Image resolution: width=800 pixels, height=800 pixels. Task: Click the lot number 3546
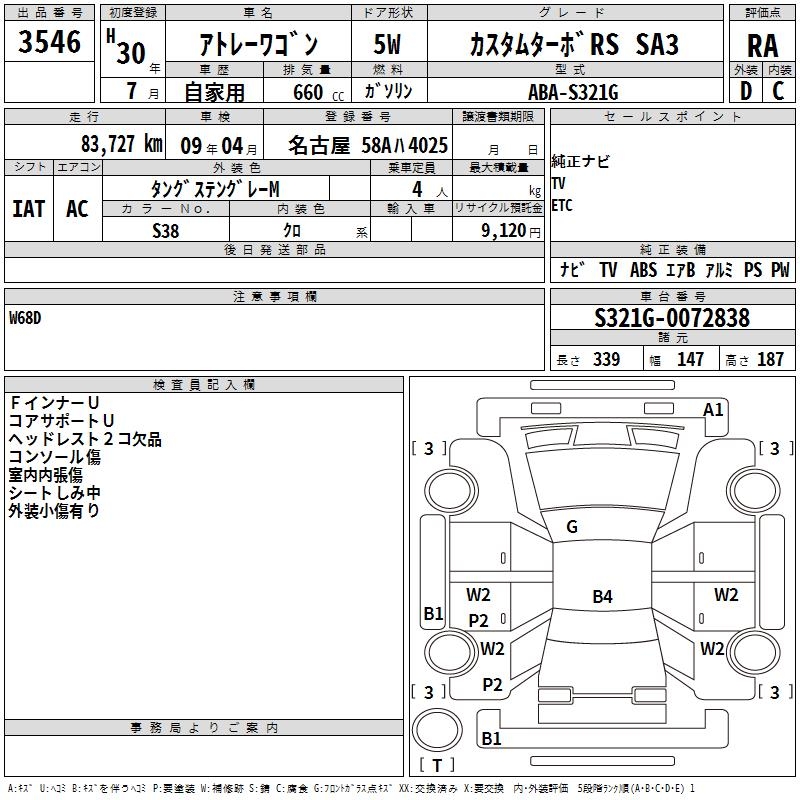click(x=49, y=42)
